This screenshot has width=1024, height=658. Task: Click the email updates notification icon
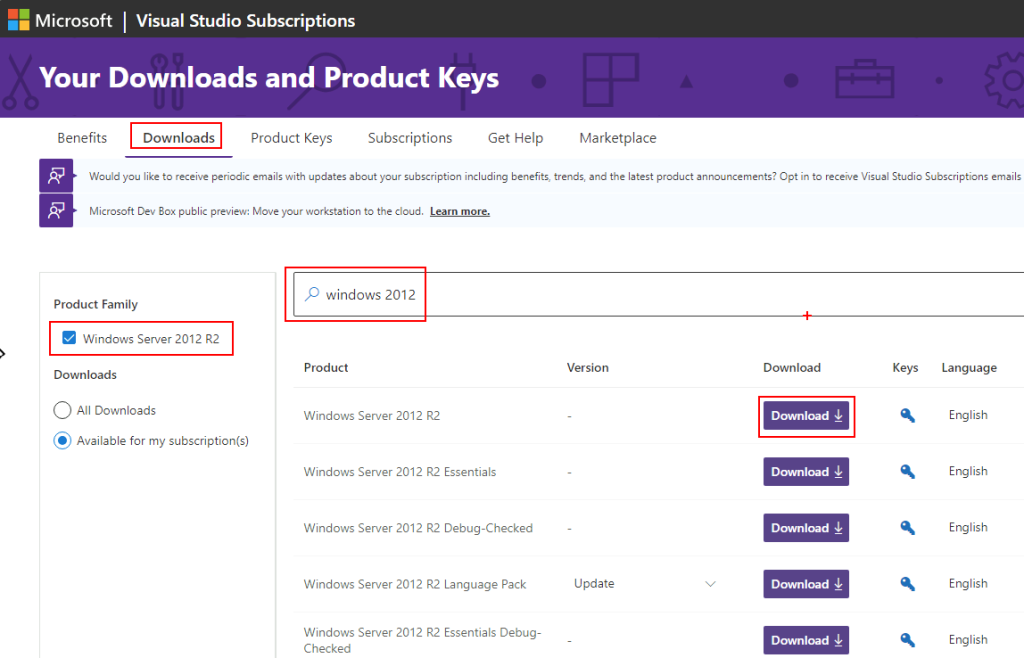pos(56,176)
